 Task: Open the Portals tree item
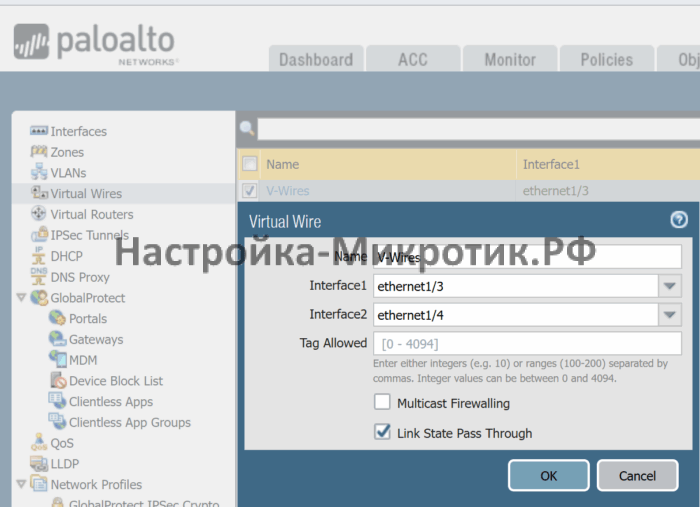88,319
